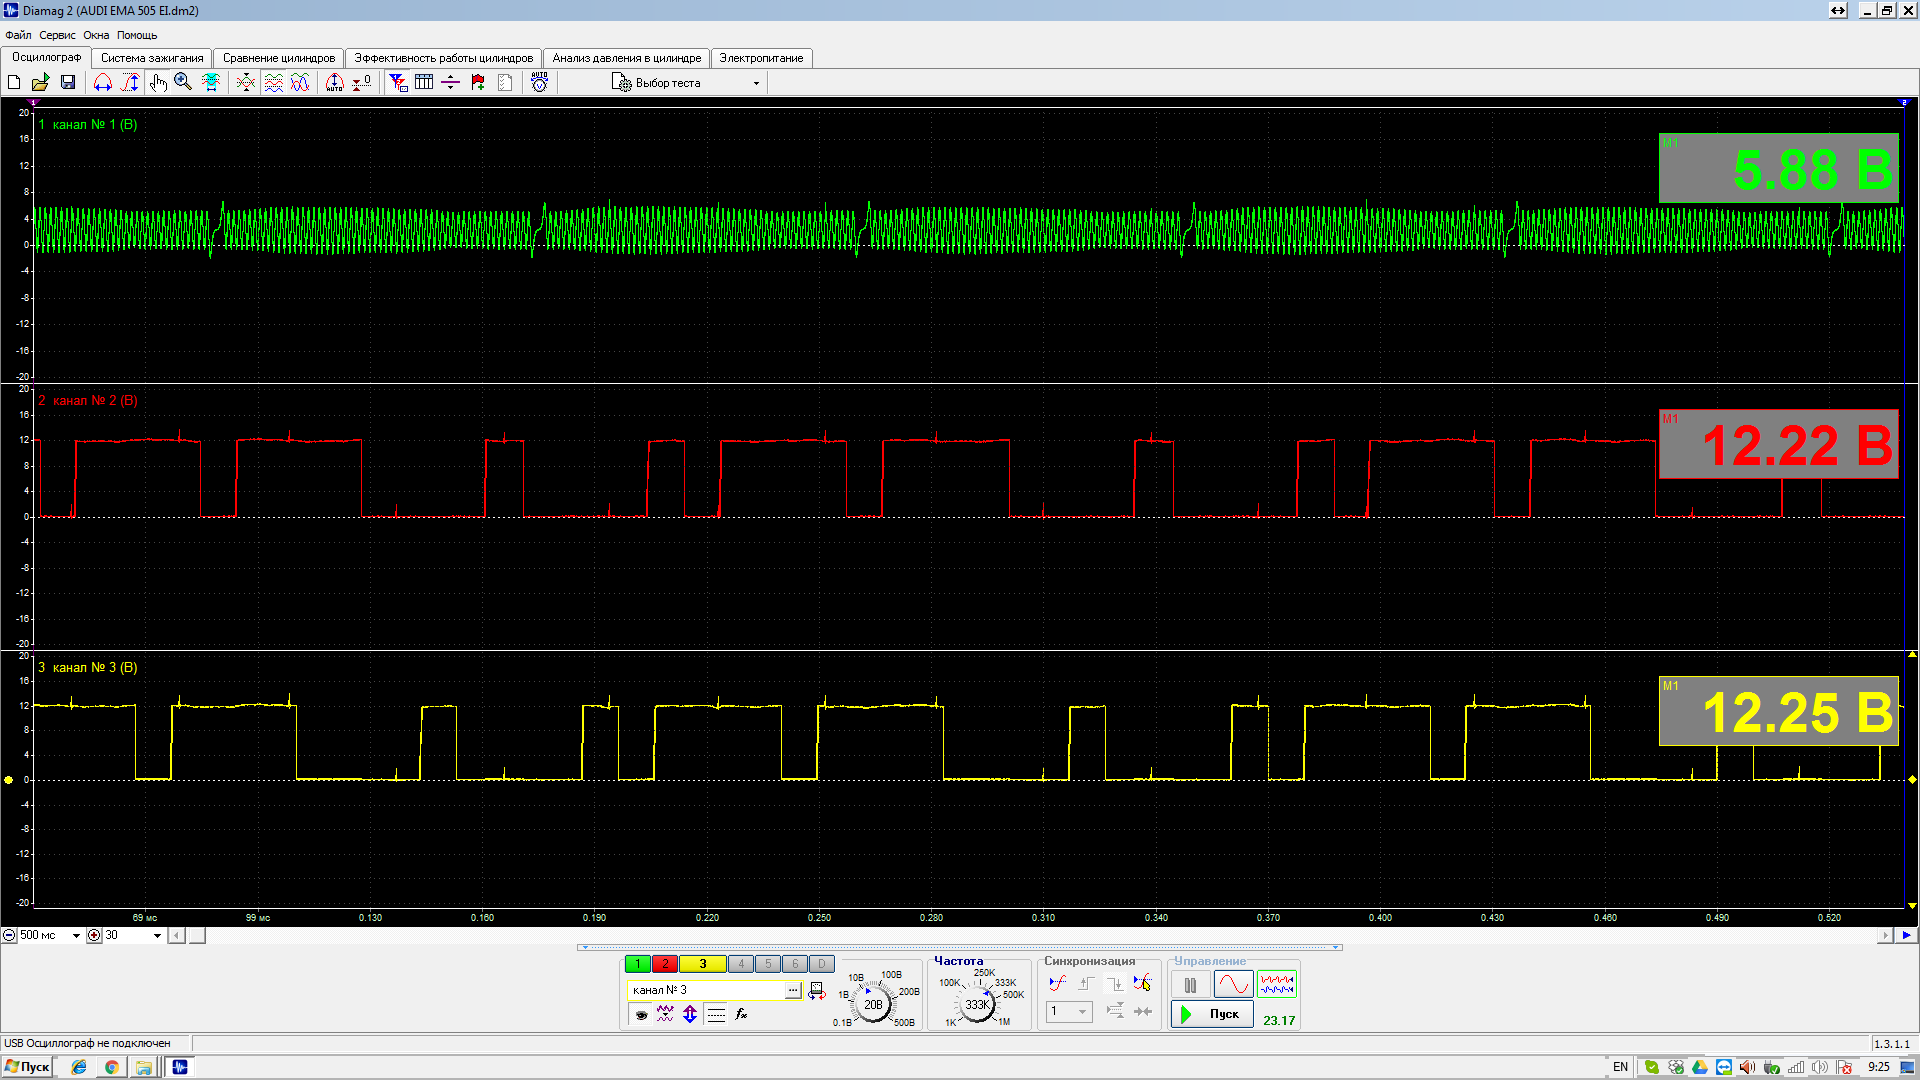Click the timeline scroll right arrow
The width and height of the screenshot is (1920, 1080).
[x=1885, y=936]
